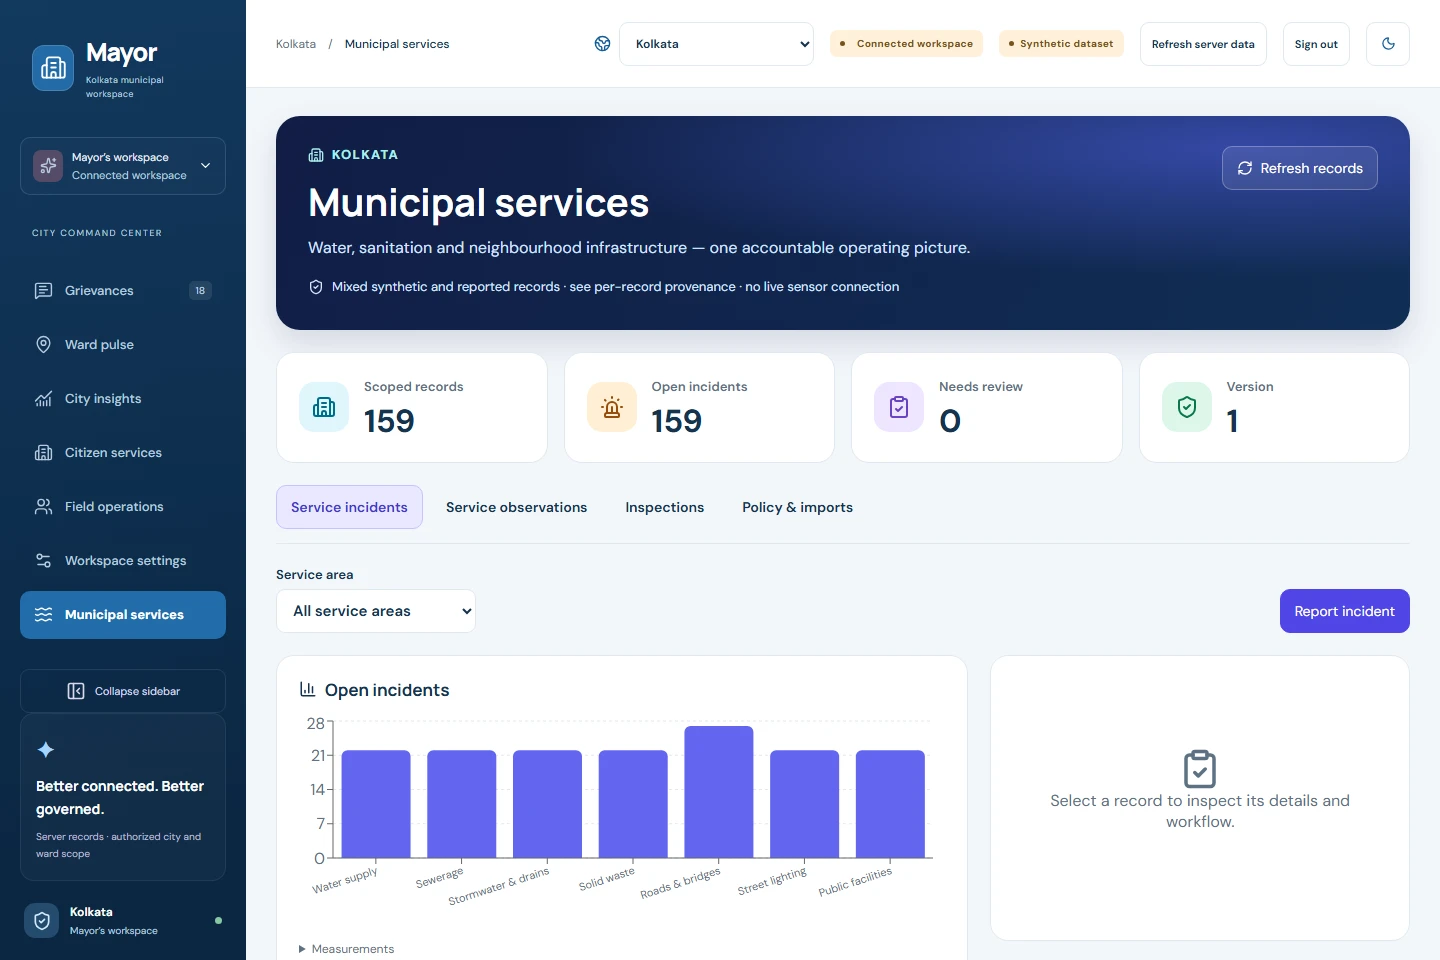Click the Street lighting bar in chart
Screen dimensions: 1440x960
pyautogui.click(x=804, y=804)
